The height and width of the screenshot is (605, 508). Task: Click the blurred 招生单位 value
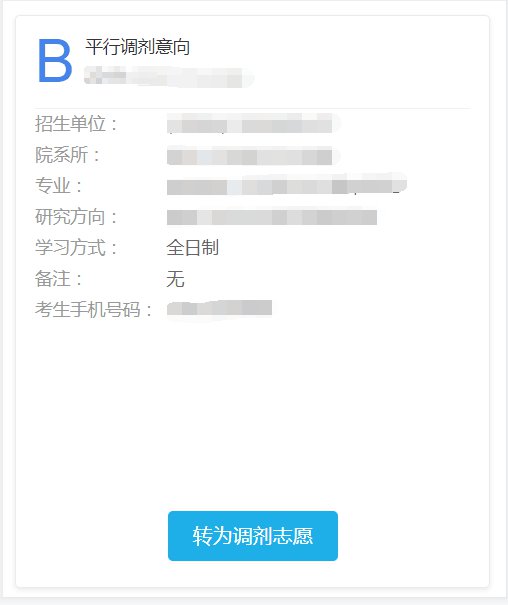click(x=253, y=124)
